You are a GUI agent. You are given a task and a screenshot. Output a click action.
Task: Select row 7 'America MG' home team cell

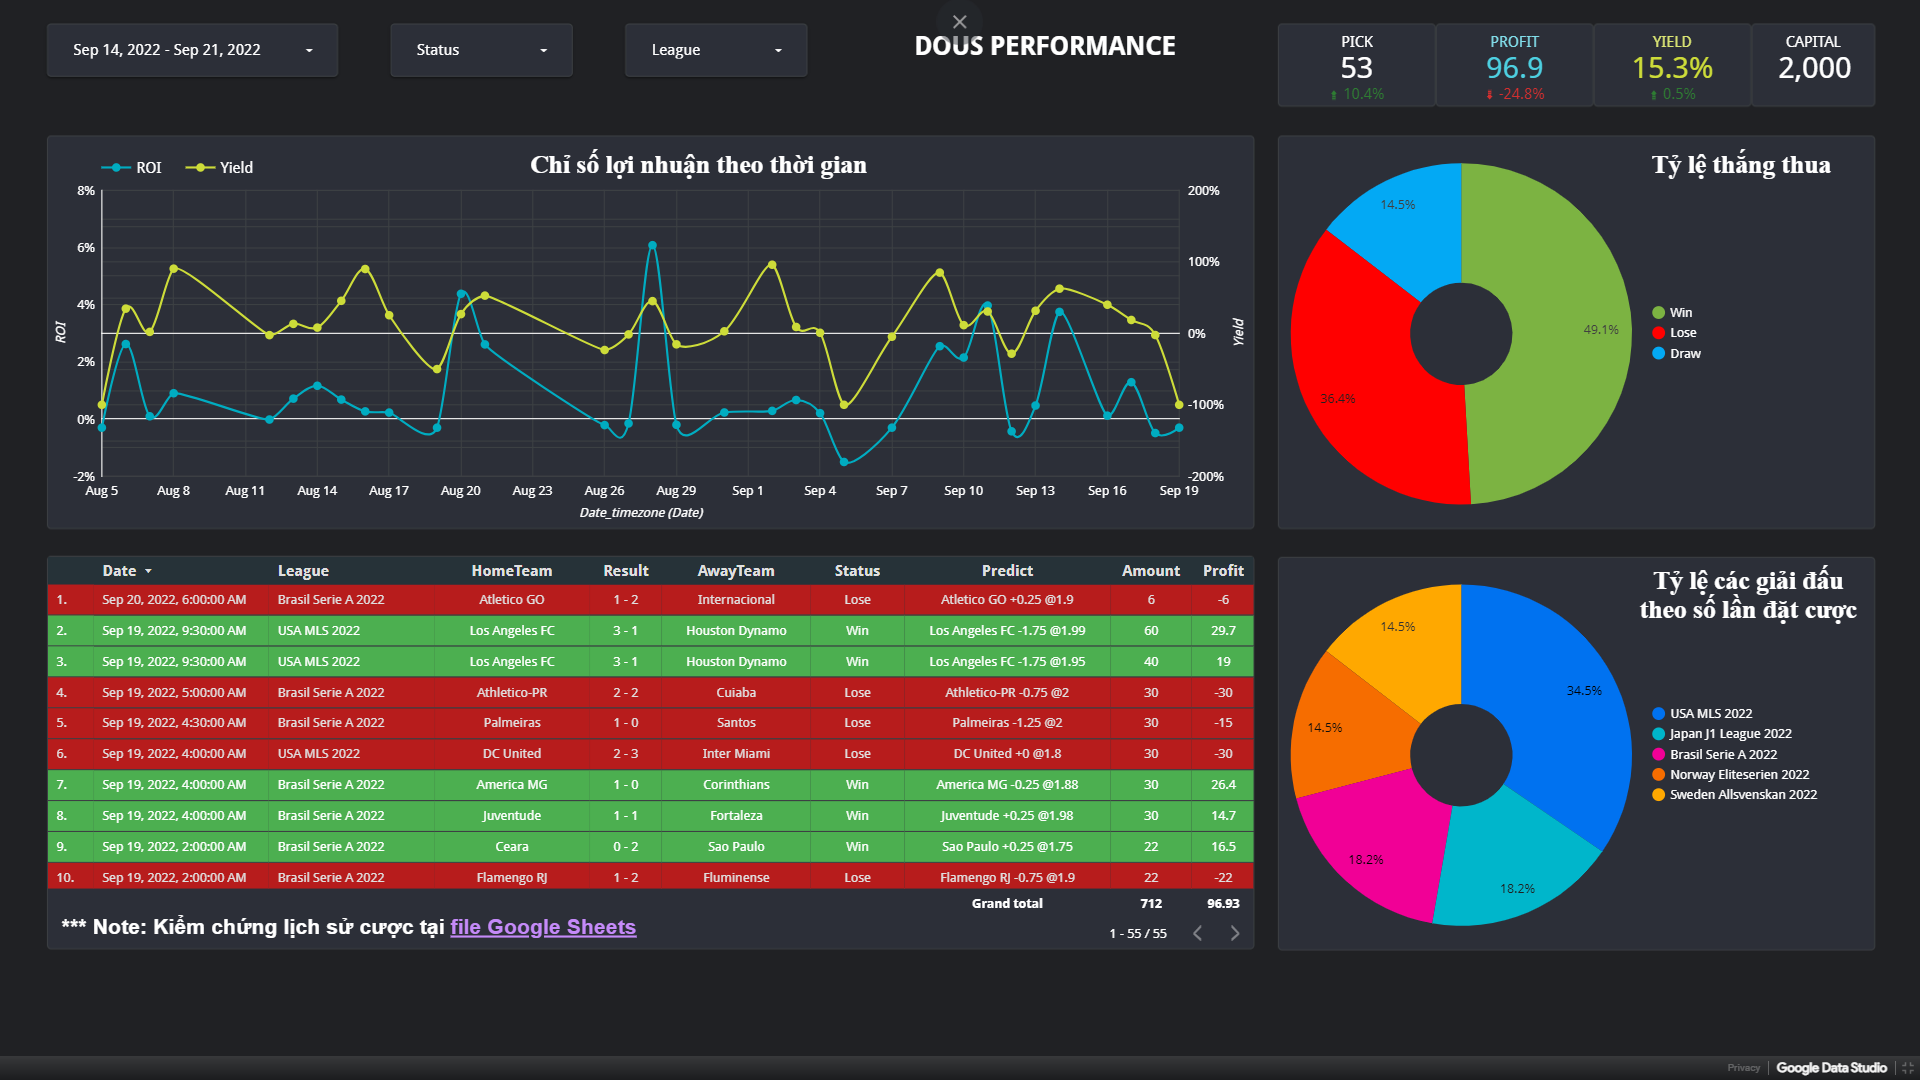511,785
